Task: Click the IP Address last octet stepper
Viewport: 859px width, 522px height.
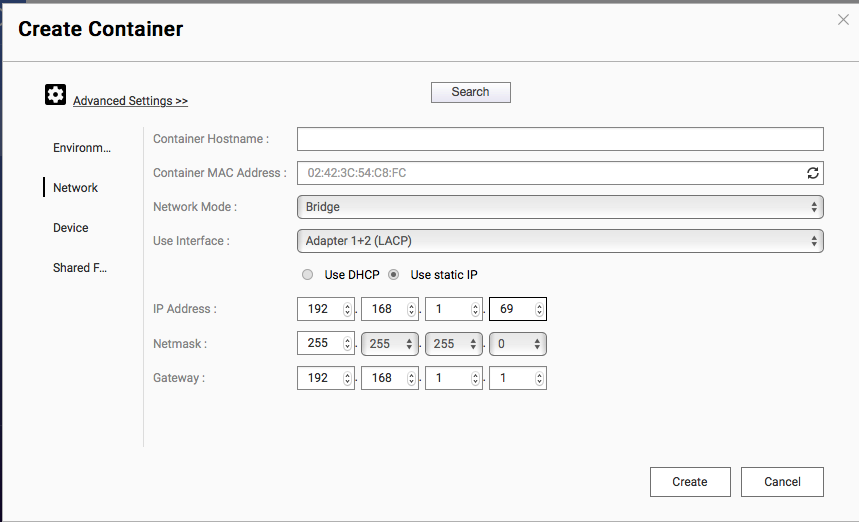Action: click(x=539, y=309)
